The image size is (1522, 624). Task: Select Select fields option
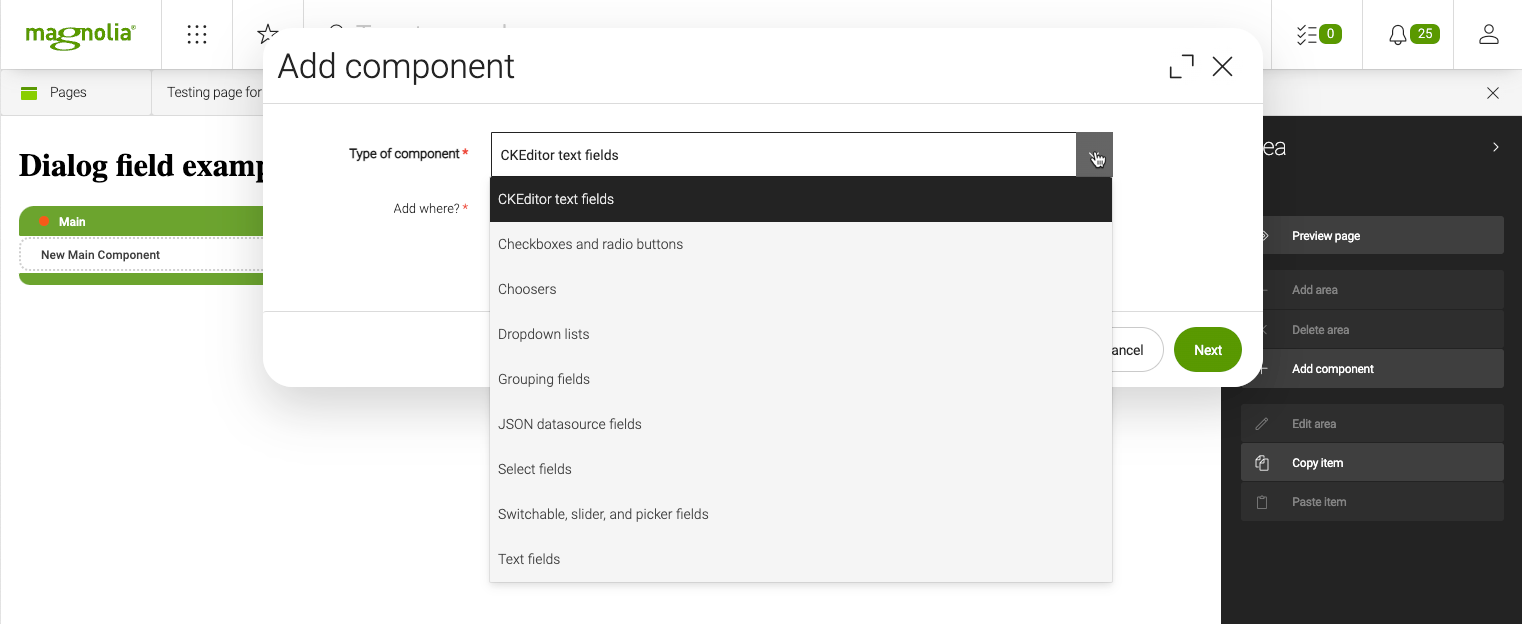pyautogui.click(x=801, y=469)
